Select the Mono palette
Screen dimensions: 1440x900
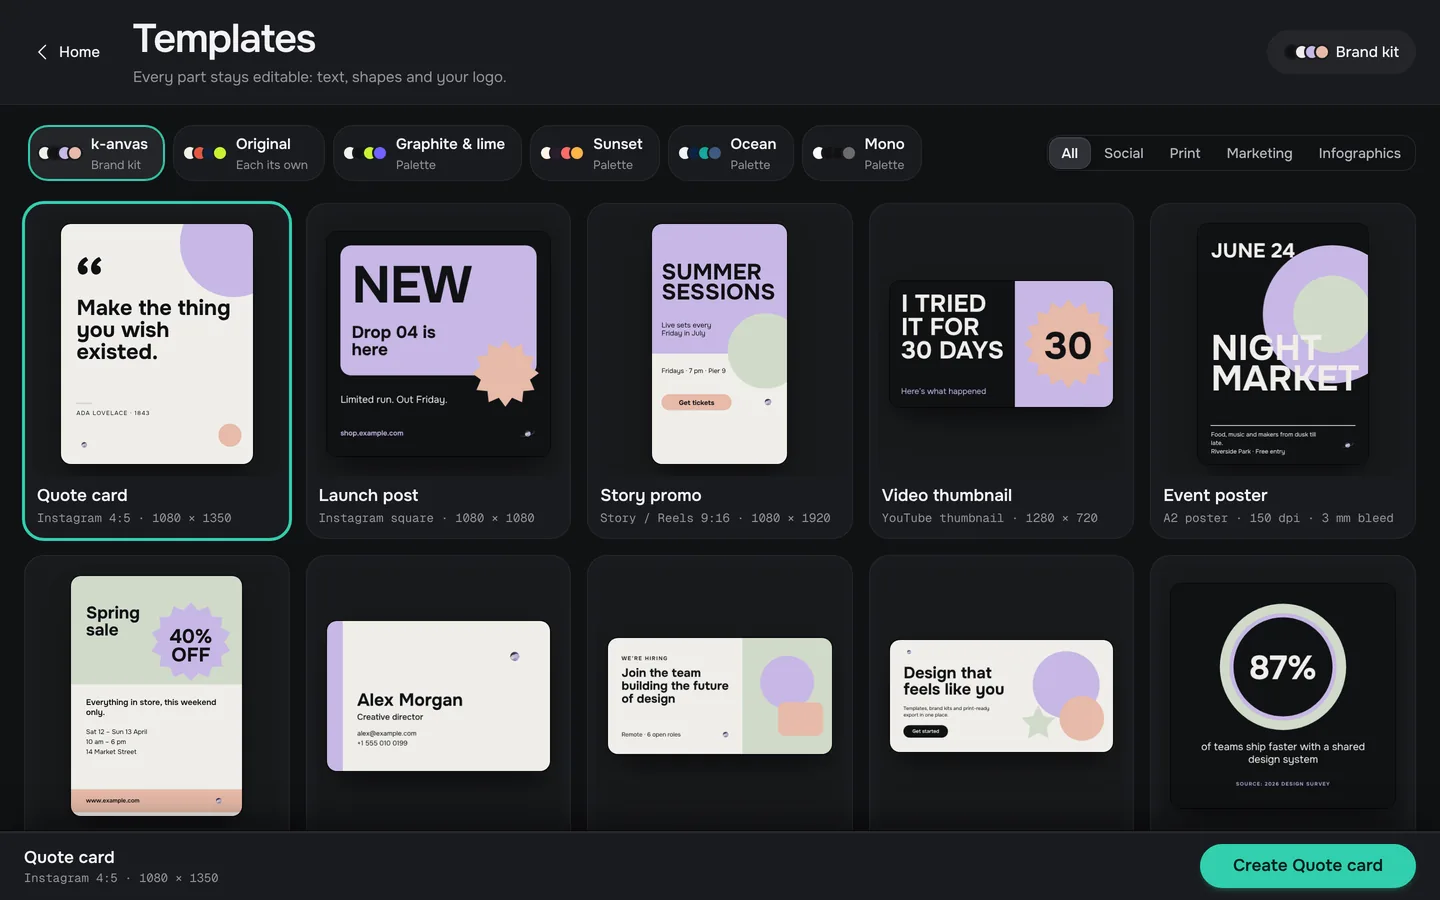[862, 153]
